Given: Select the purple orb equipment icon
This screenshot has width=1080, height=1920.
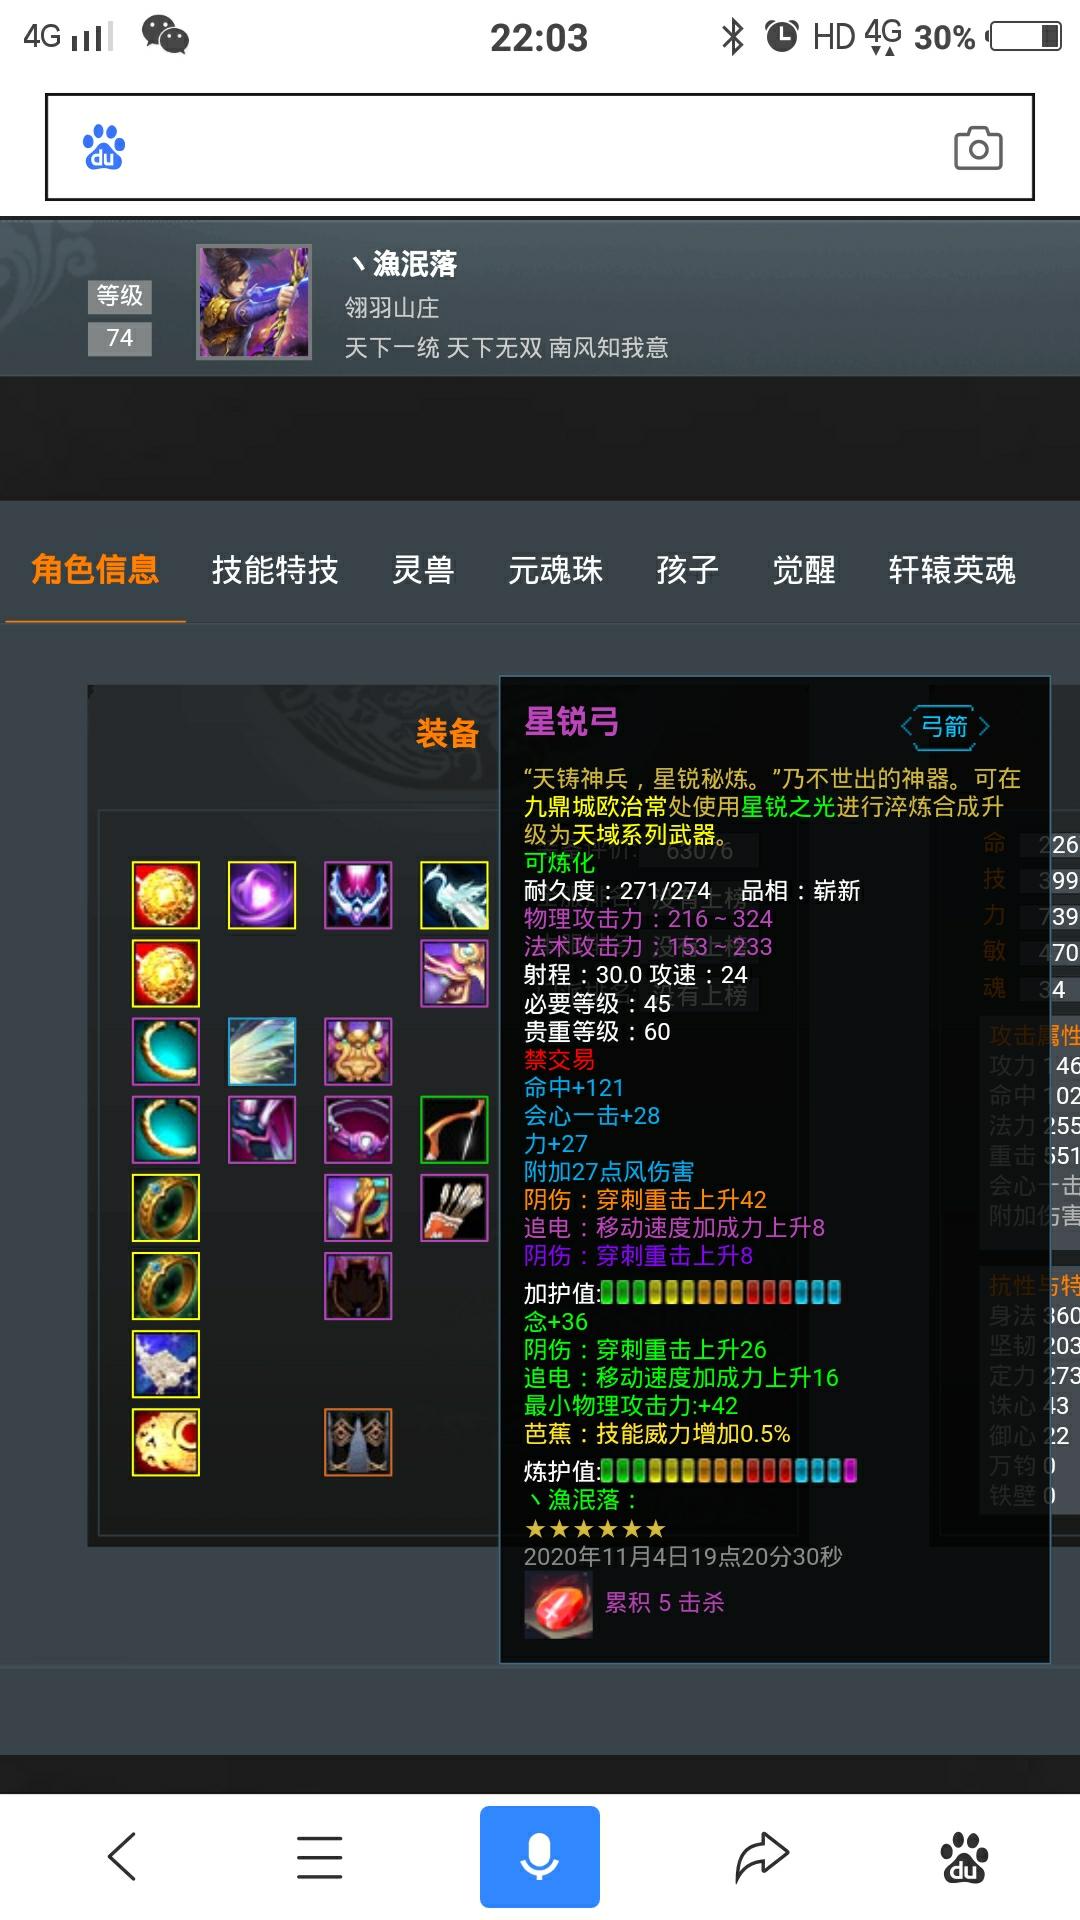Looking at the screenshot, I should [x=262, y=895].
